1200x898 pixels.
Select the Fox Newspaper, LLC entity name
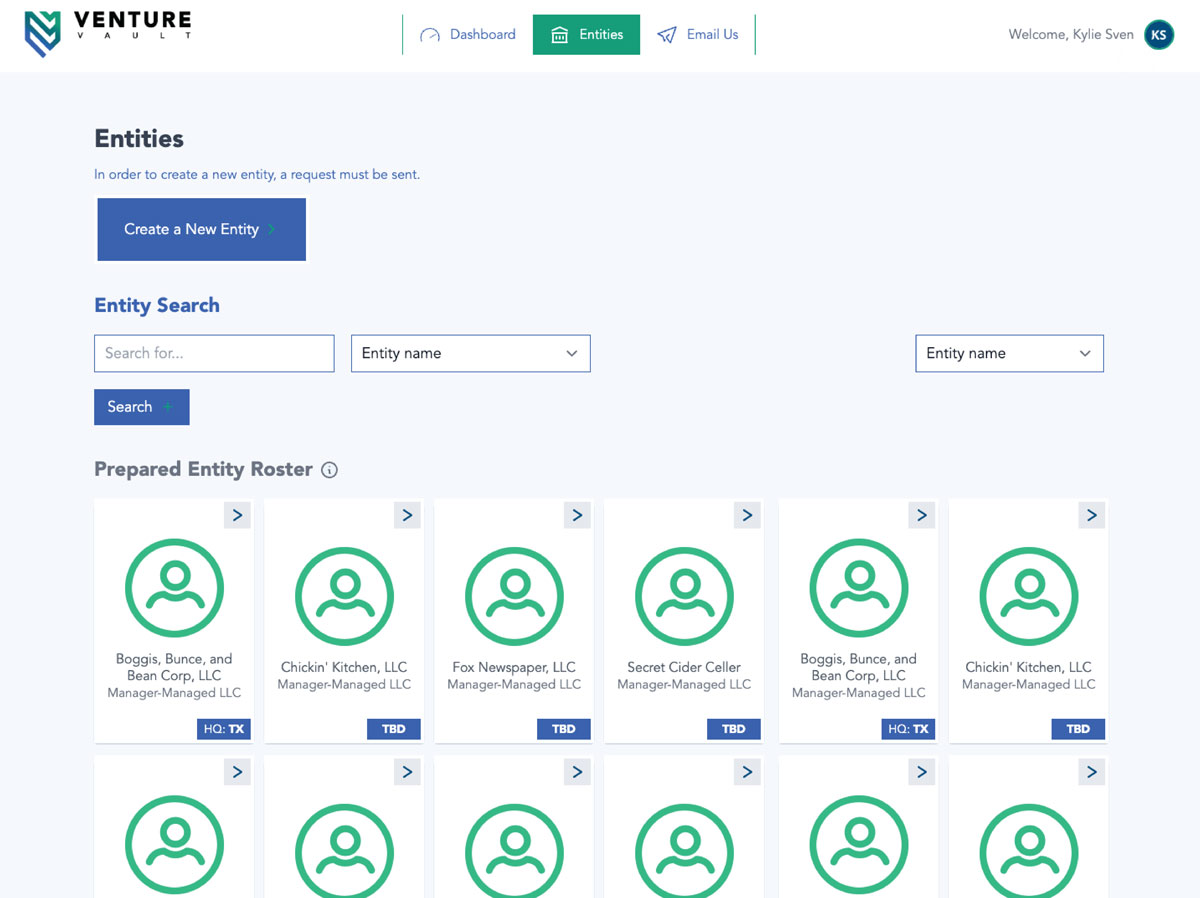(514, 667)
